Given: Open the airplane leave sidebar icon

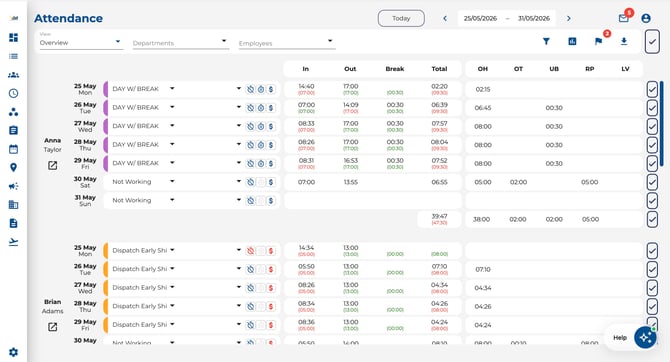Looking at the screenshot, I should coord(13,242).
